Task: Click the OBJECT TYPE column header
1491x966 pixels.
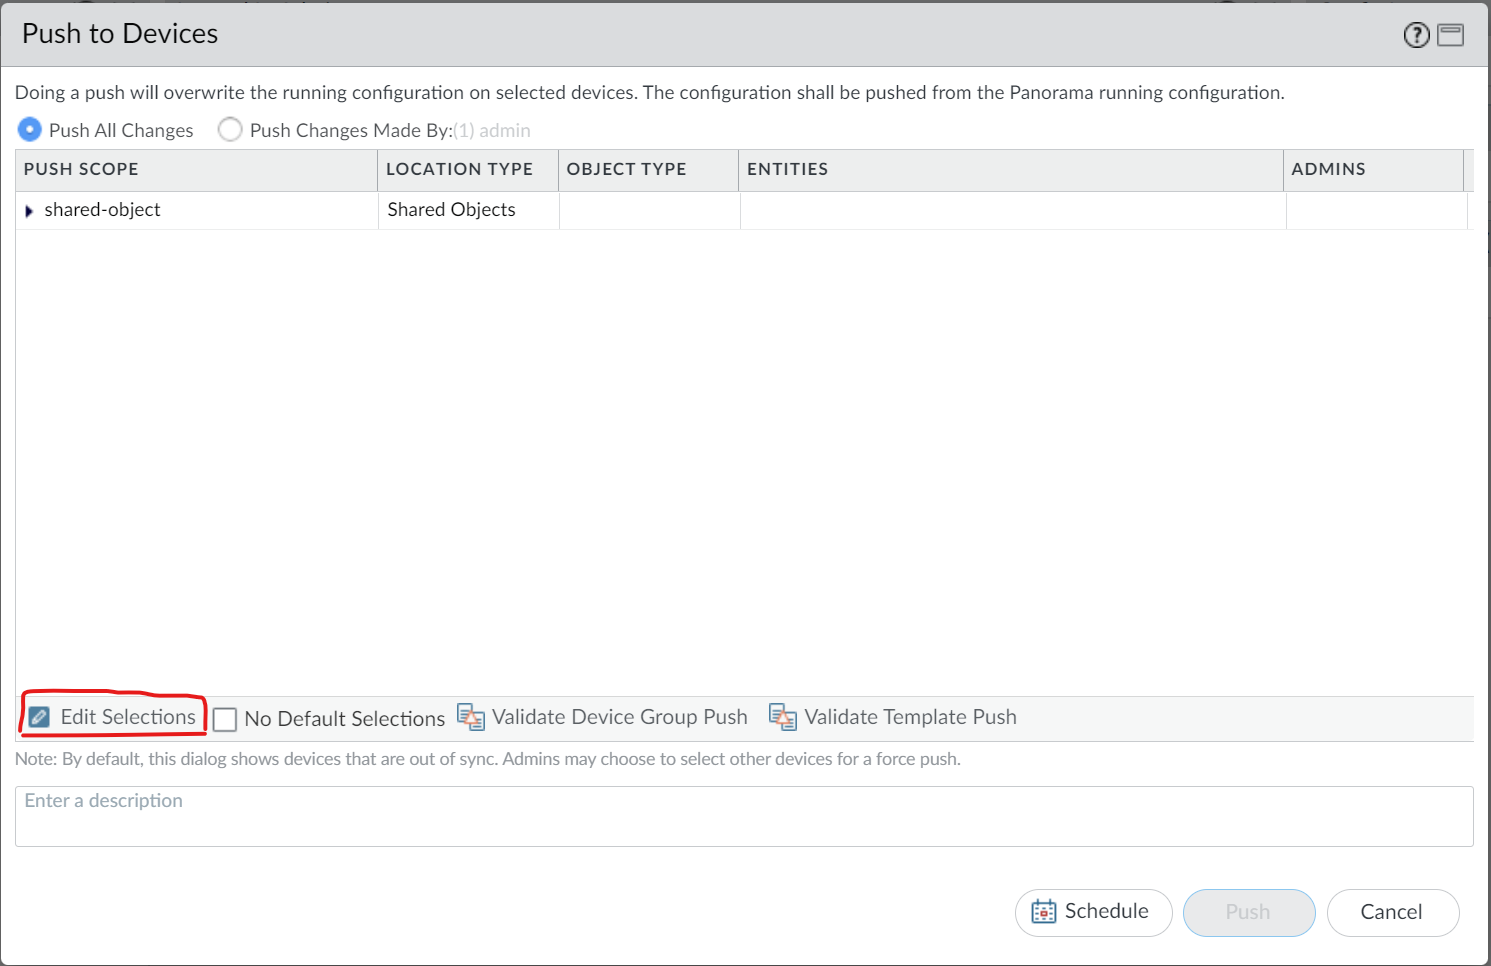Action: (648, 170)
